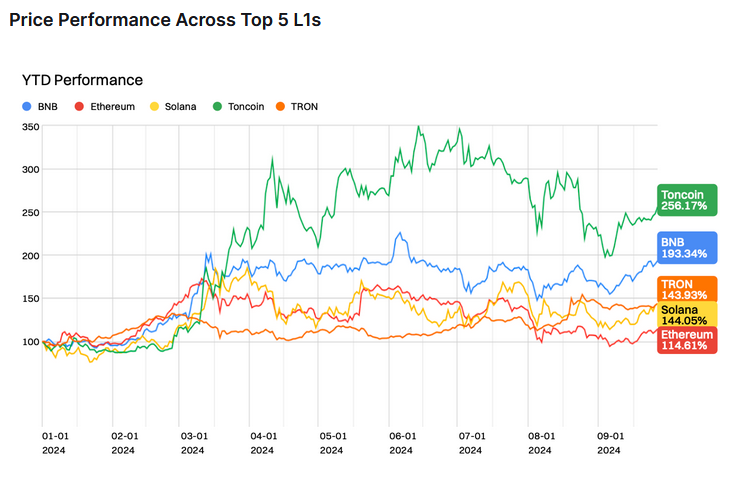Select the TRON 143.93% end label

[x=687, y=289]
